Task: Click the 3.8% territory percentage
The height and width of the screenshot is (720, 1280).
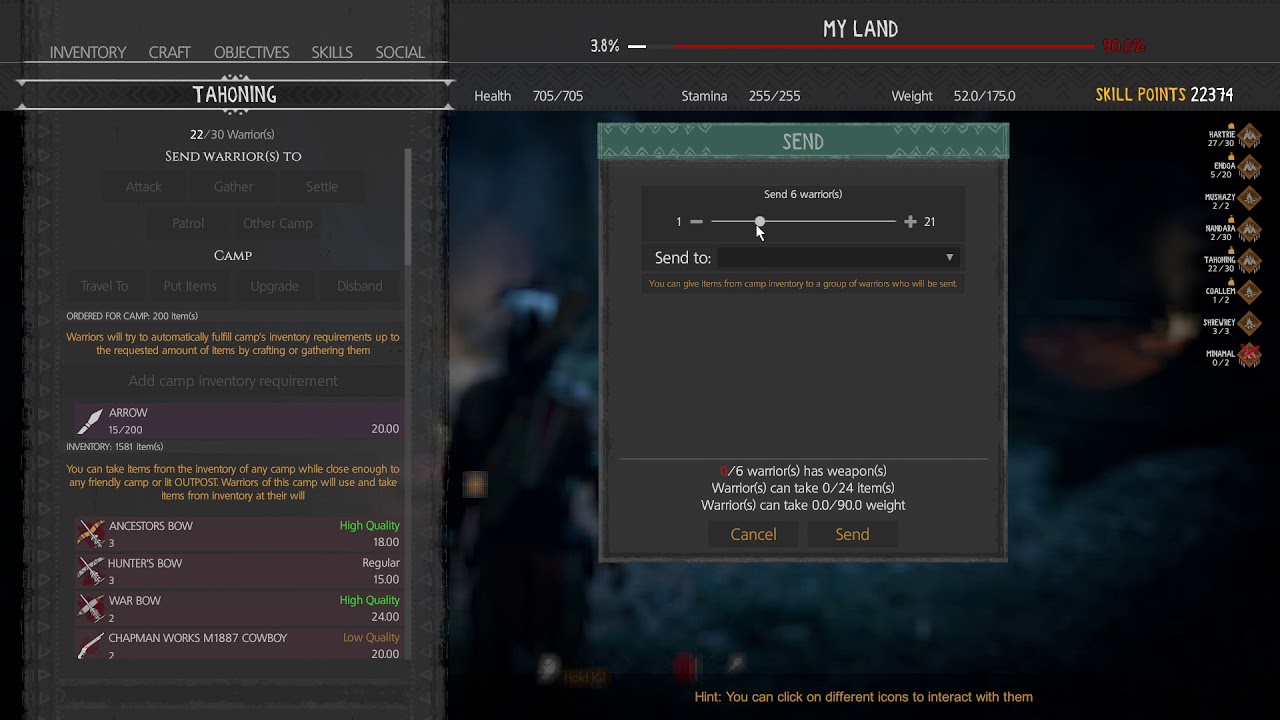Action: (605, 46)
